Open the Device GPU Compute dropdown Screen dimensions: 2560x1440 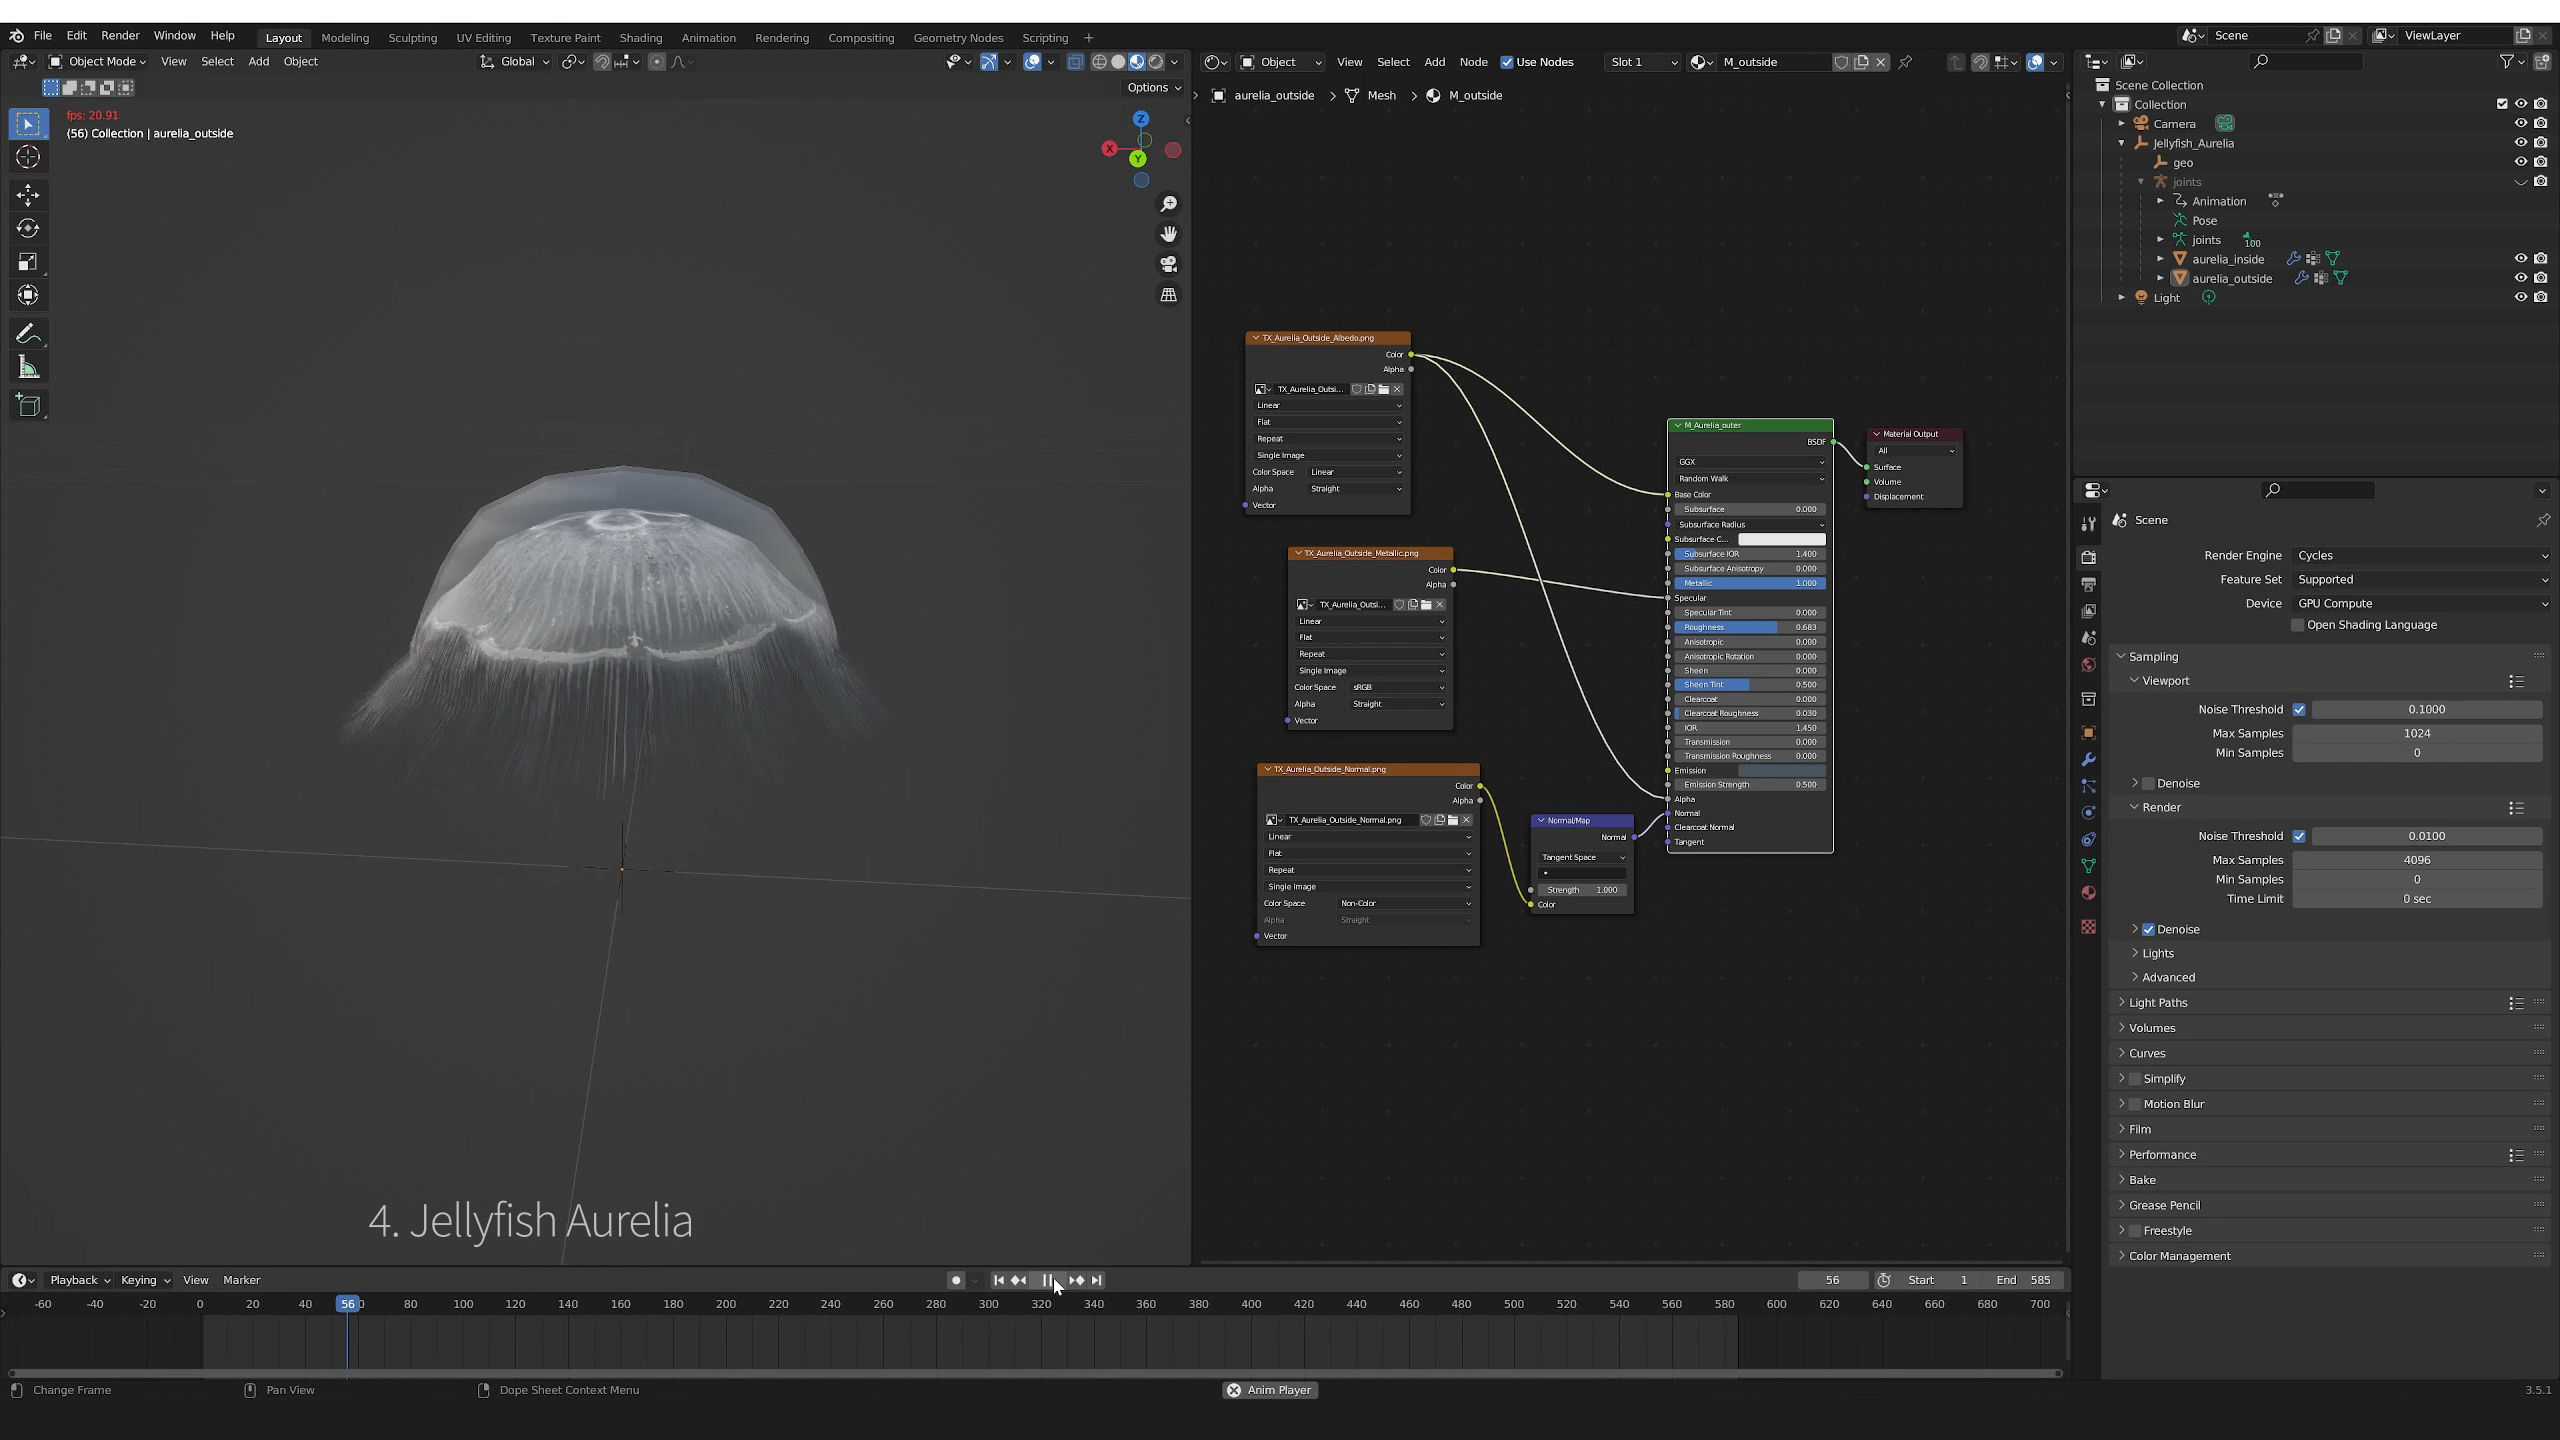click(x=2421, y=604)
